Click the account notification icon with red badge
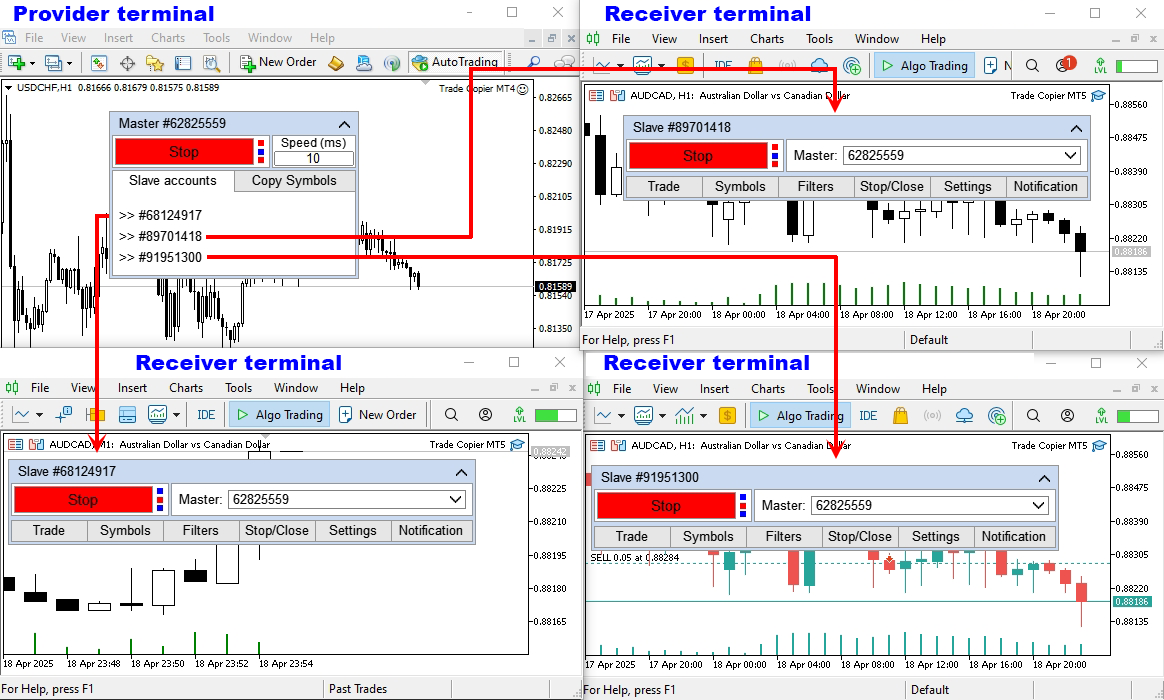1164x700 pixels. [x=1063, y=66]
